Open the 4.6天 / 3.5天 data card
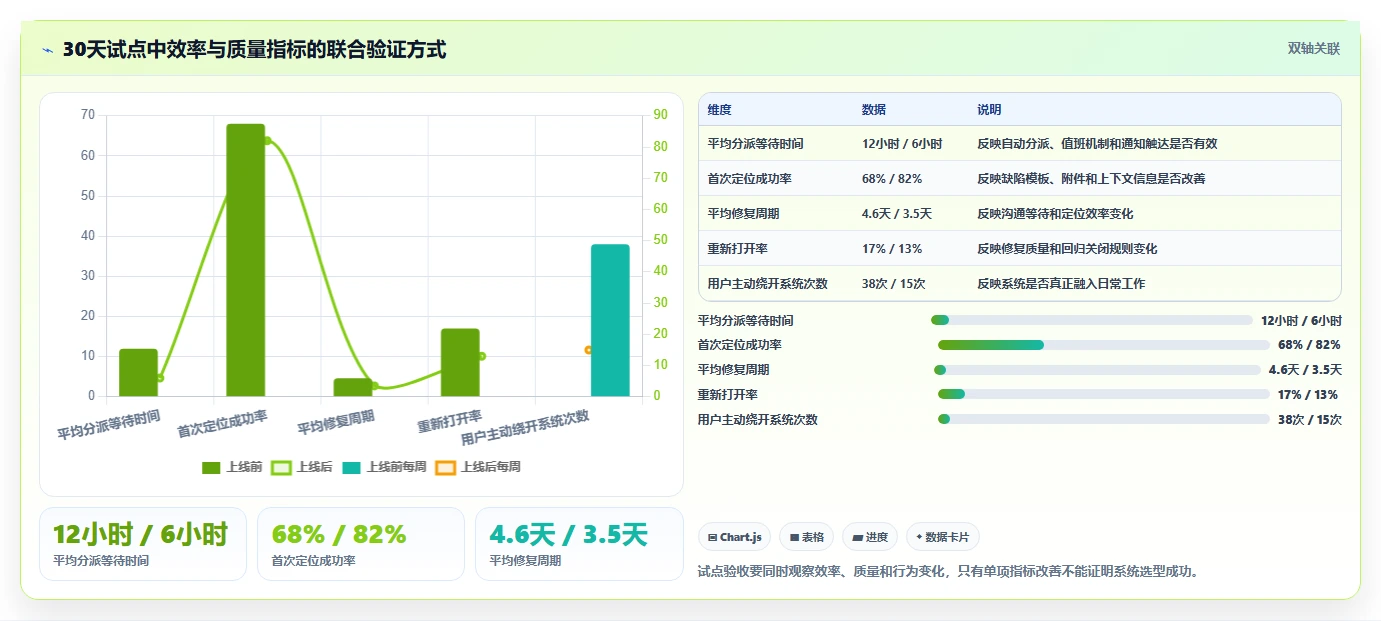Viewport: 1381px width, 621px height. [579, 544]
